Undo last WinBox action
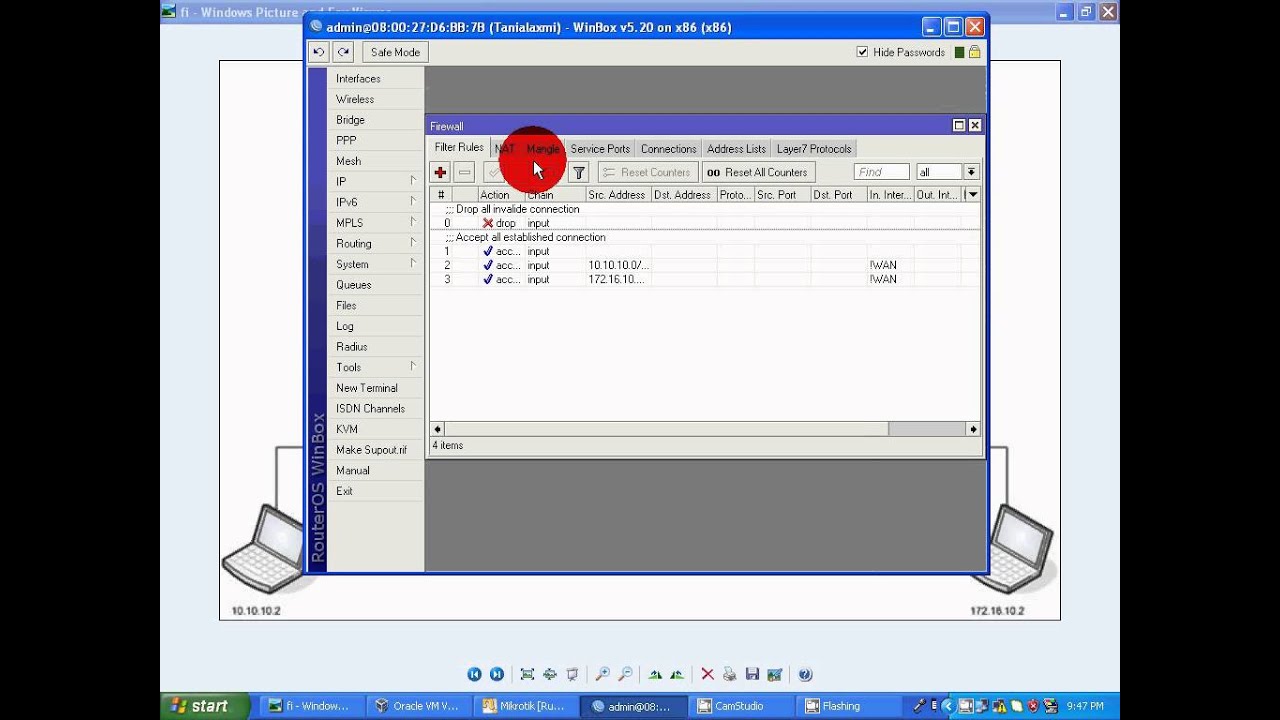 [x=318, y=52]
